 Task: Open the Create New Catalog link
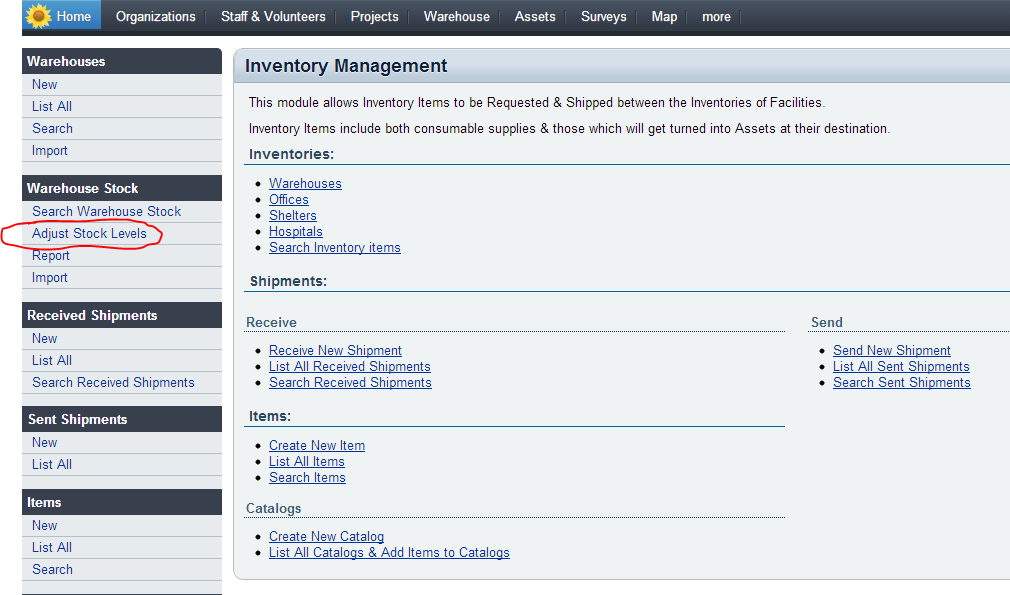point(326,536)
